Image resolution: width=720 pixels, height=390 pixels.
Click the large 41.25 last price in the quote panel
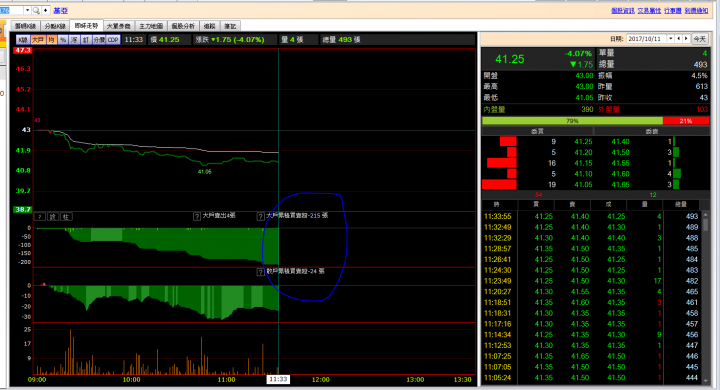tap(510, 59)
